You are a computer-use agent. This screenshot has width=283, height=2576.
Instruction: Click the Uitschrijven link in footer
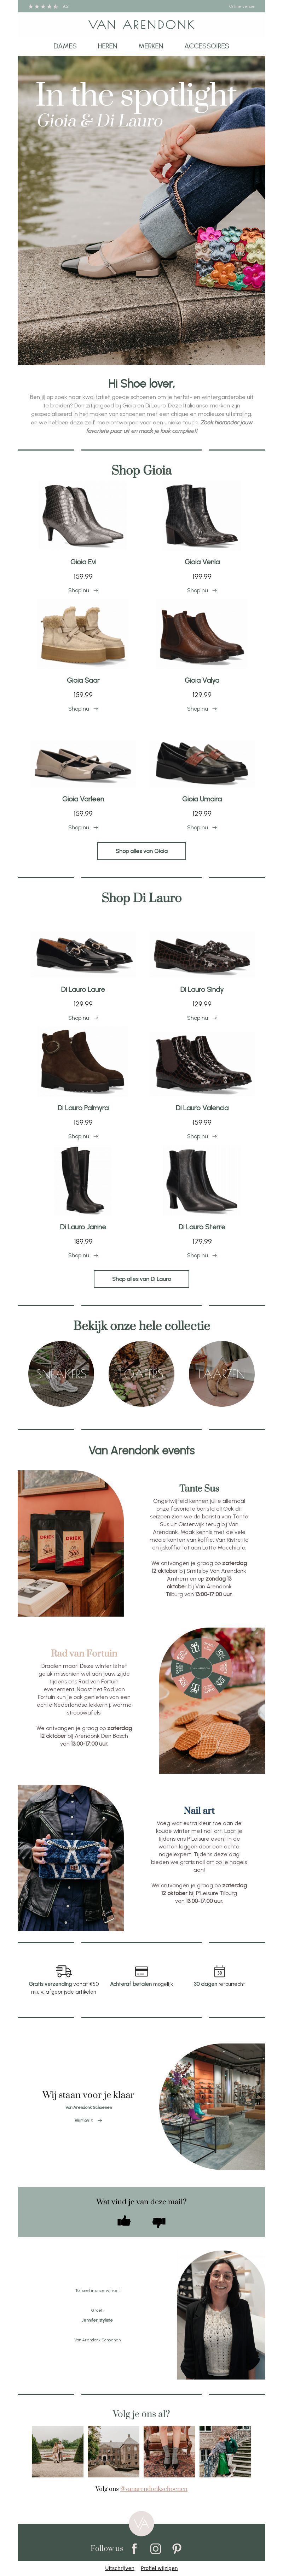(120, 2568)
